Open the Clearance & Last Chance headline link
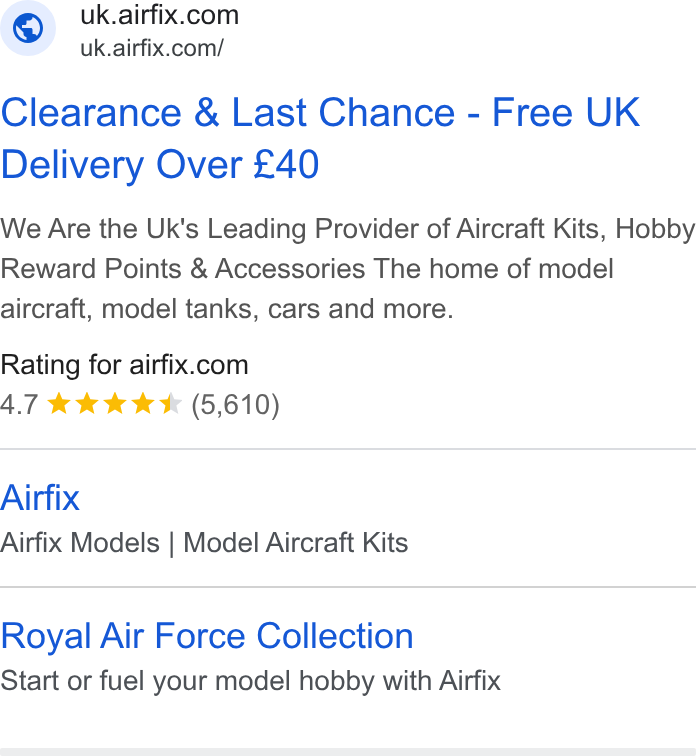The width and height of the screenshot is (696, 756). click(x=320, y=138)
